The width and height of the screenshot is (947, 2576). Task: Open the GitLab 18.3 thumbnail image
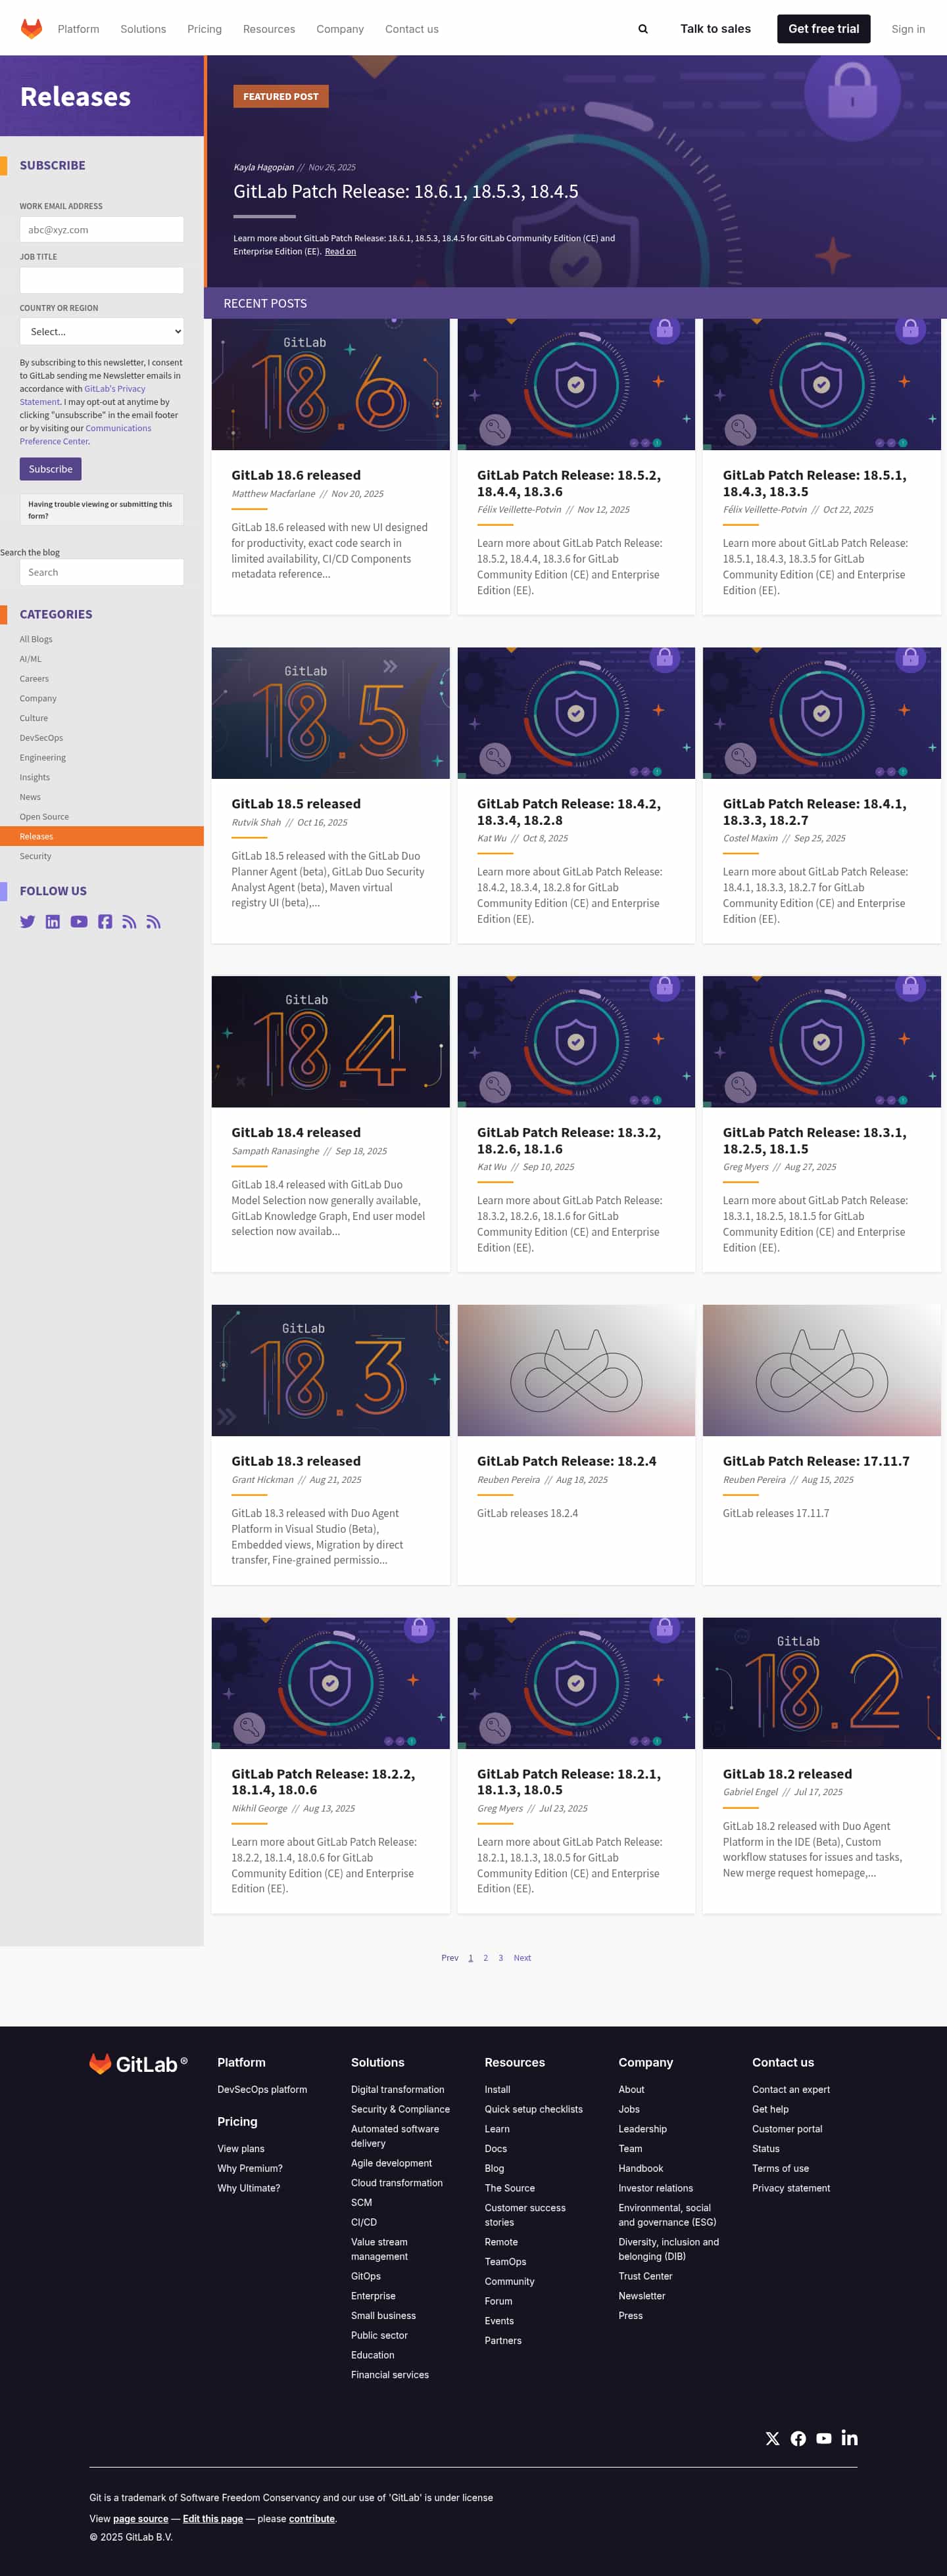(331, 1370)
